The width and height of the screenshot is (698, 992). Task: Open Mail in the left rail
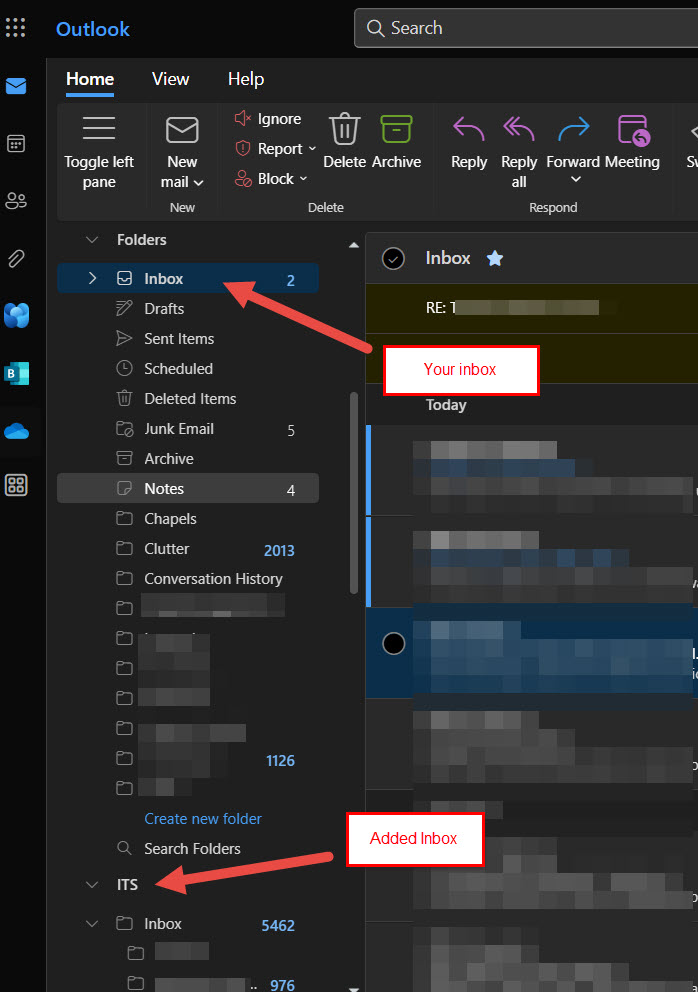coord(16,86)
